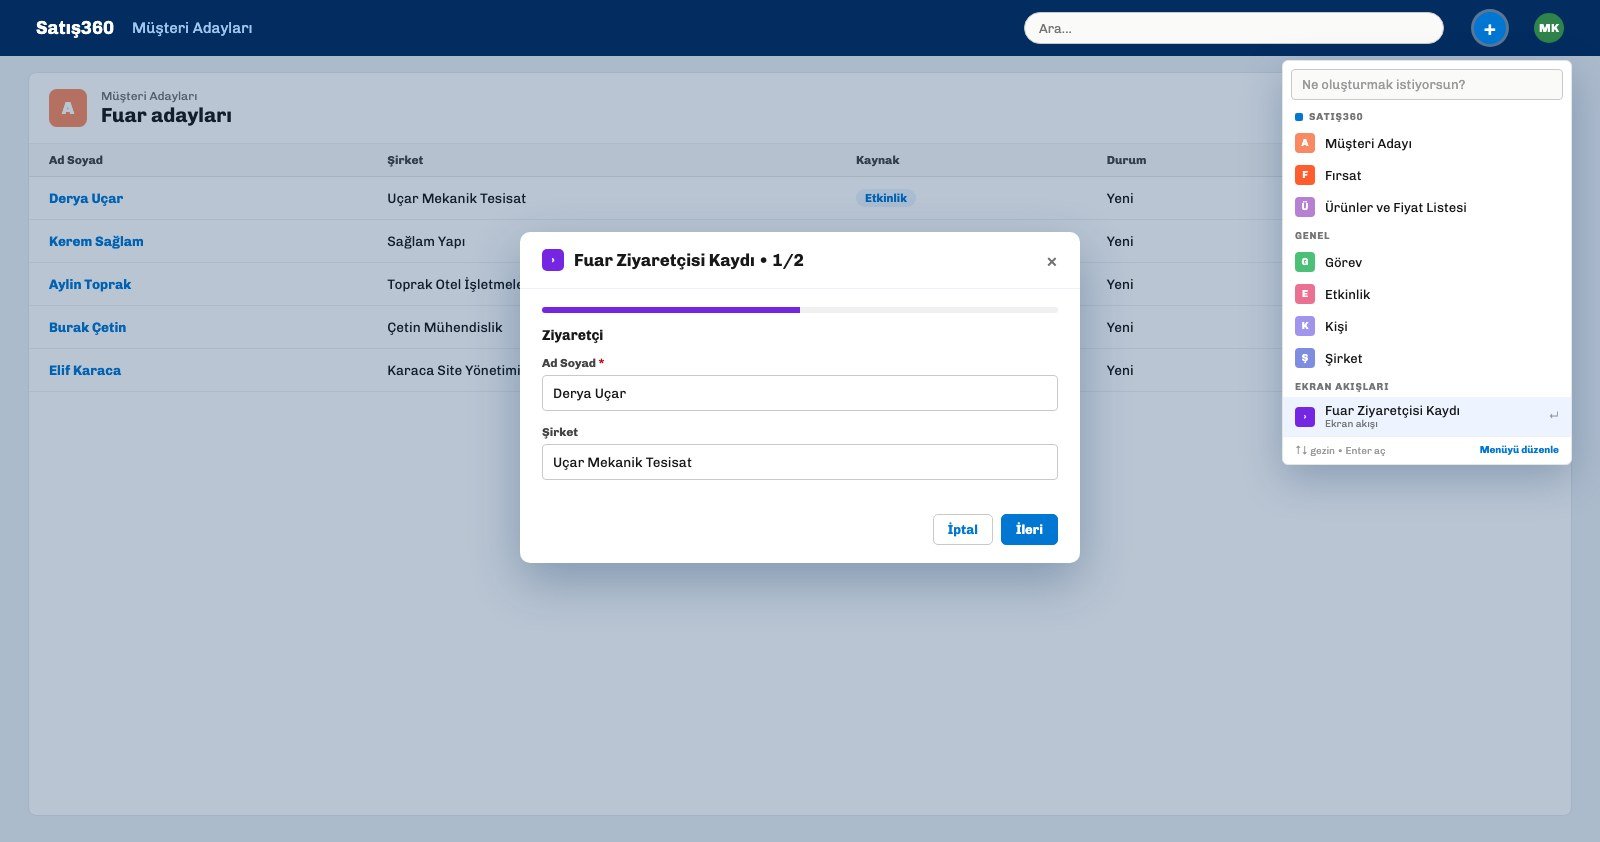Screen dimensions: 1600x842
Task: Click the orange Müşteri Adayı icon
Action: 1305,143
